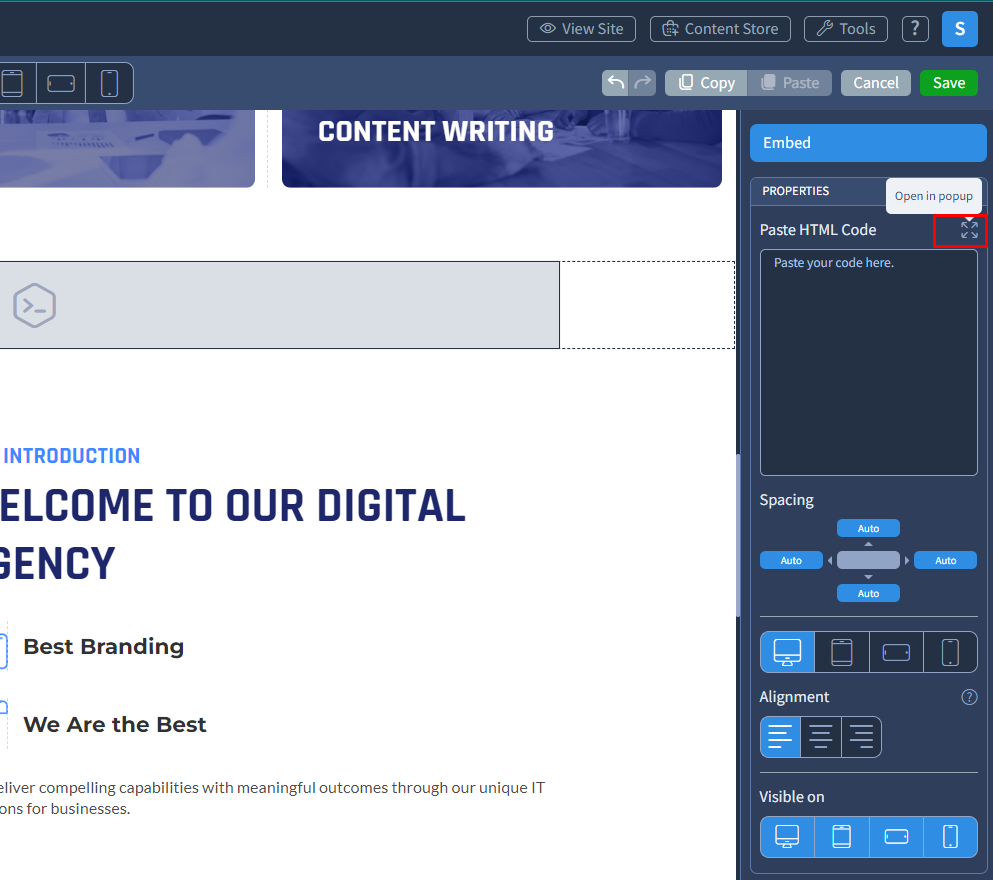Click the Paste HTML Code text area
The height and width of the screenshot is (880, 993).
[x=868, y=362]
